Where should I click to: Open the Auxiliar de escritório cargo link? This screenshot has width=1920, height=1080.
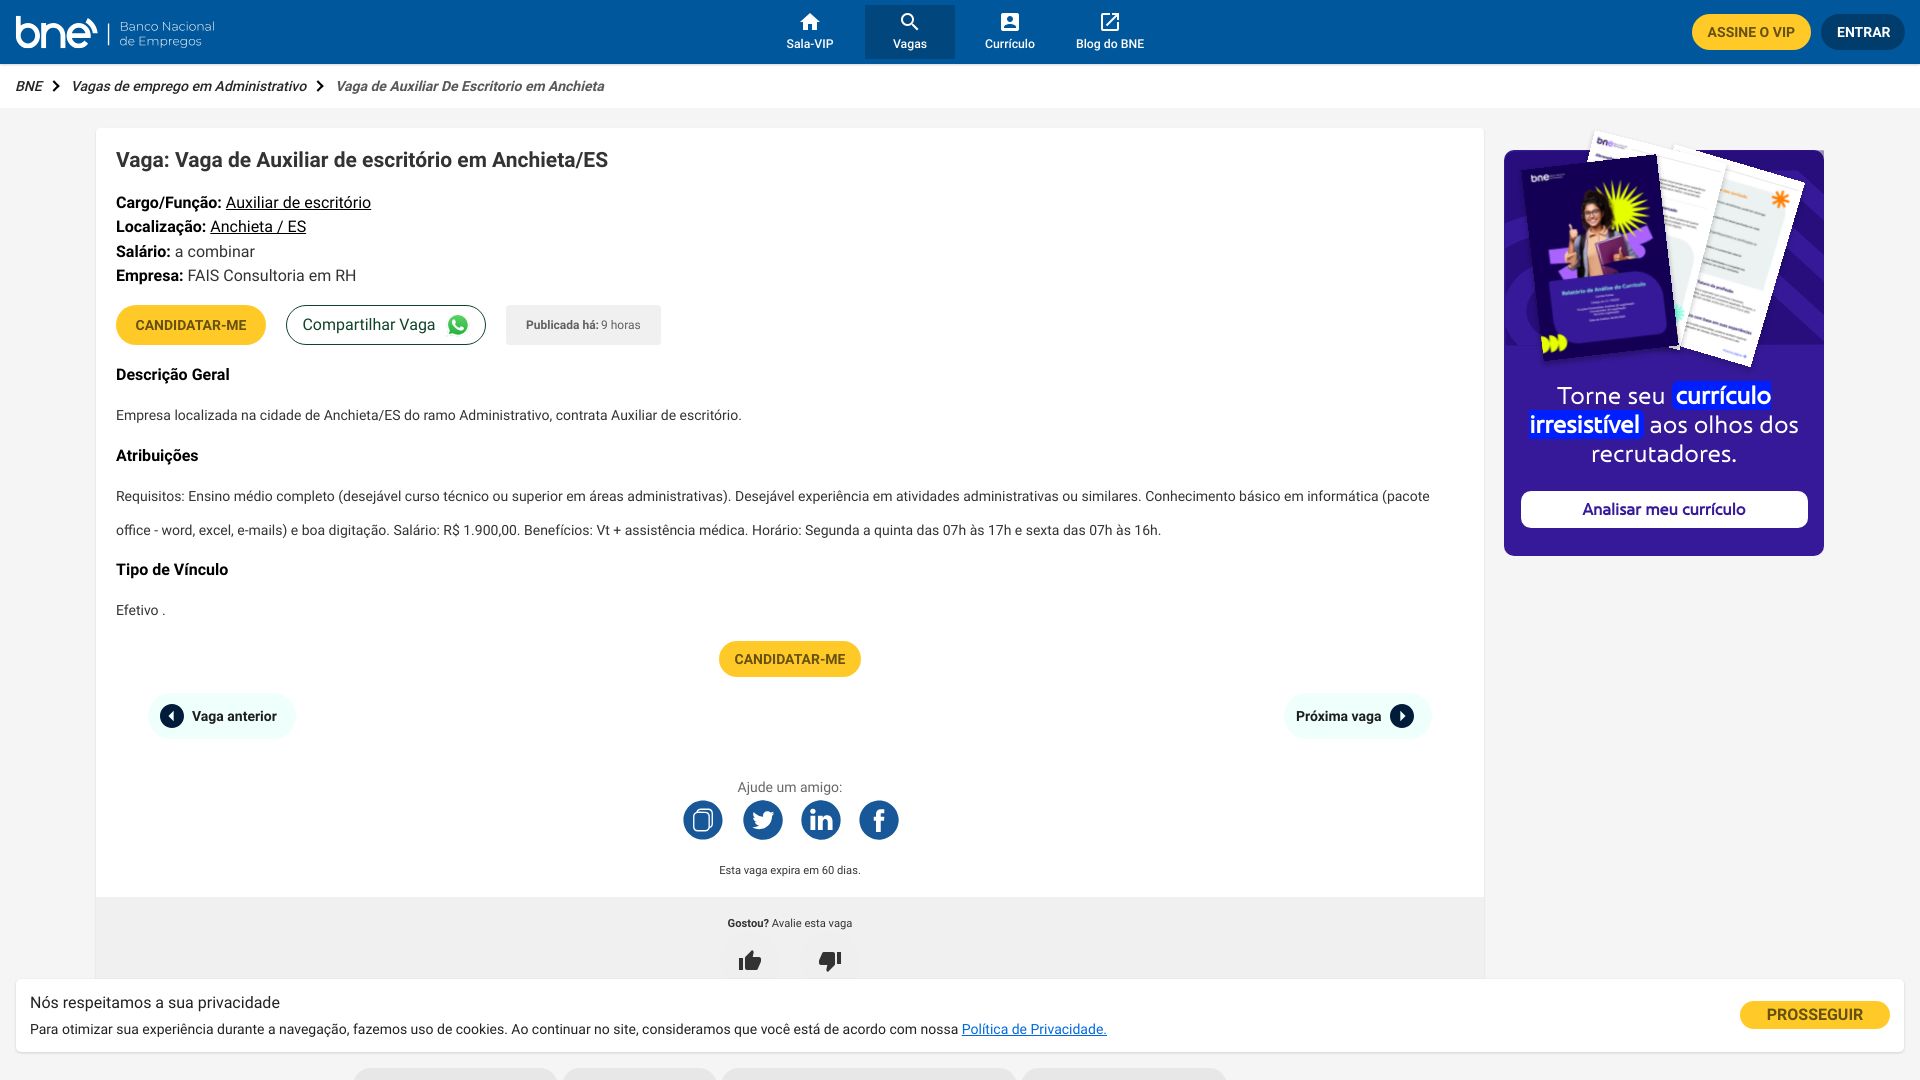(298, 203)
